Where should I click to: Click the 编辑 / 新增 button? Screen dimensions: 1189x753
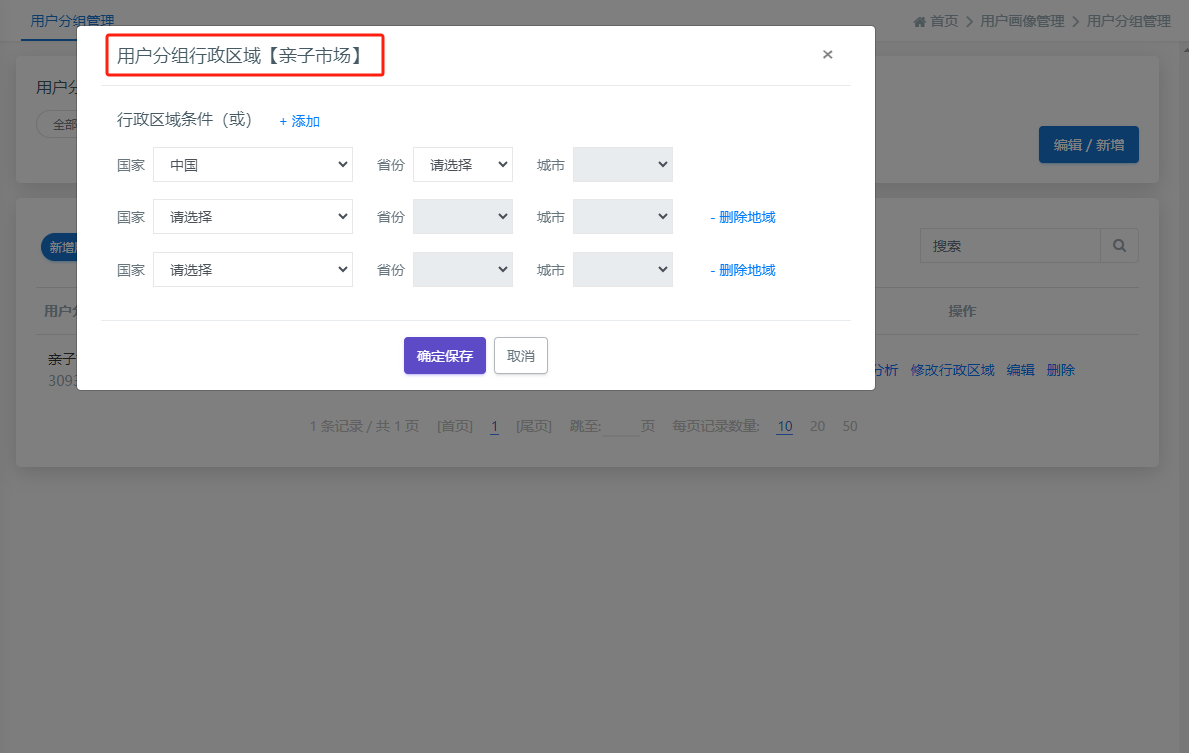1089,145
